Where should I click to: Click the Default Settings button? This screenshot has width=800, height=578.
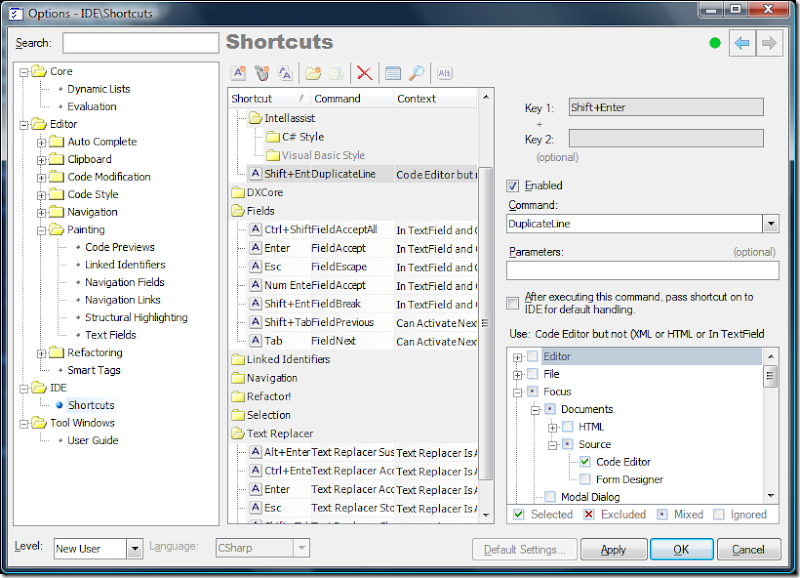pyautogui.click(x=524, y=549)
